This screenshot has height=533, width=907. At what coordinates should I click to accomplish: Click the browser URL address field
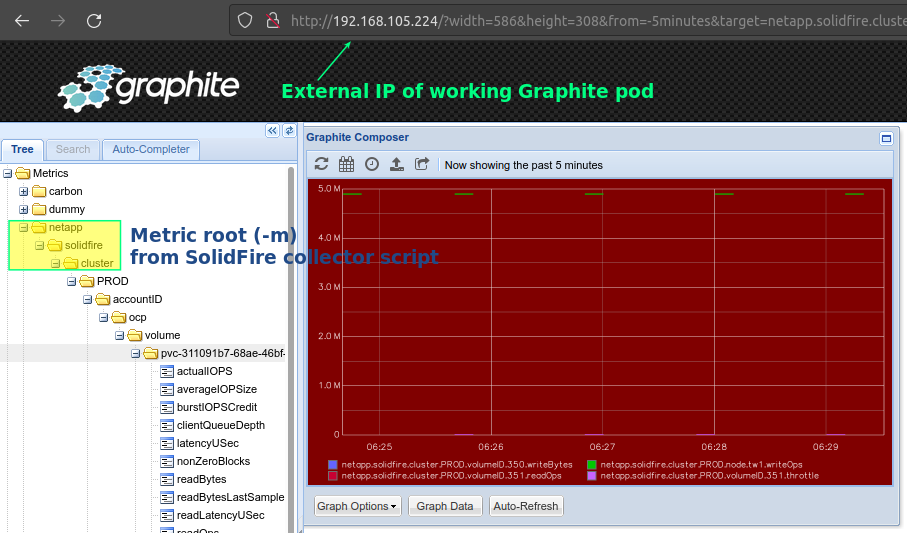[596, 21]
